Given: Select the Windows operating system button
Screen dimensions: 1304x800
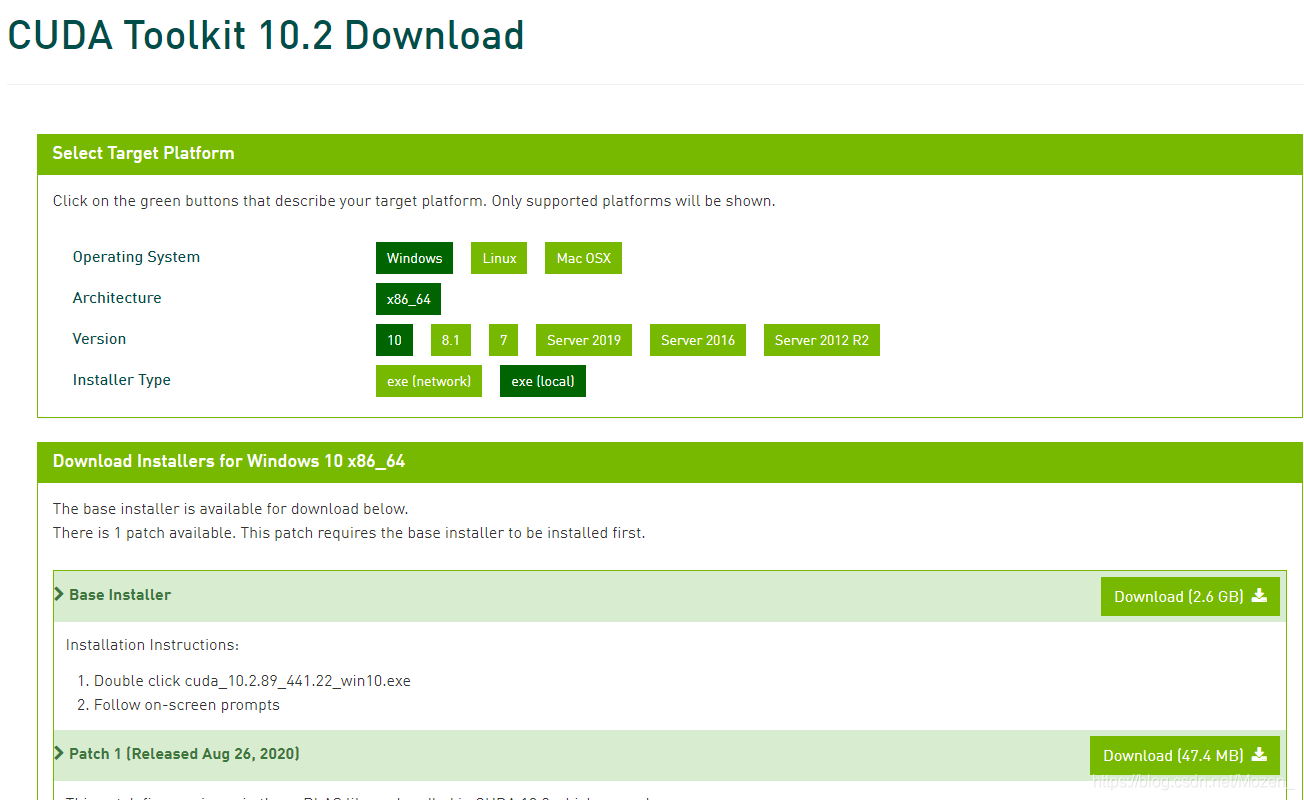Looking at the screenshot, I should click(414, 258).
